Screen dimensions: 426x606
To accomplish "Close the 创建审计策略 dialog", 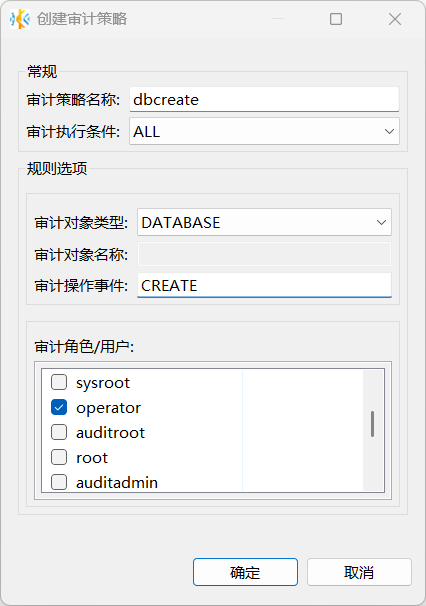I will 395,19.
